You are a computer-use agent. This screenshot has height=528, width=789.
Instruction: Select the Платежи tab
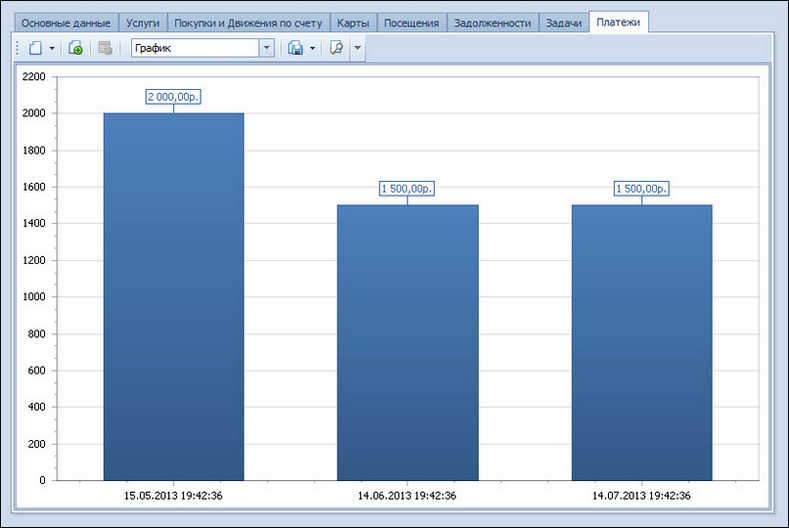click(618, 22)
